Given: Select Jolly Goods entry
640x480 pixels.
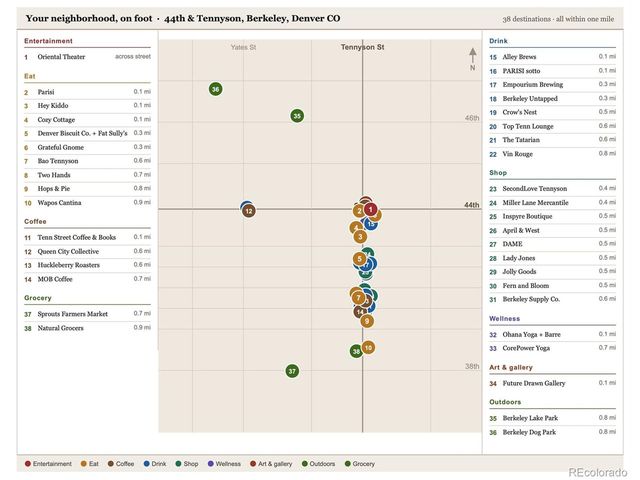Looking at the screenshot, I should pos(553,272).
